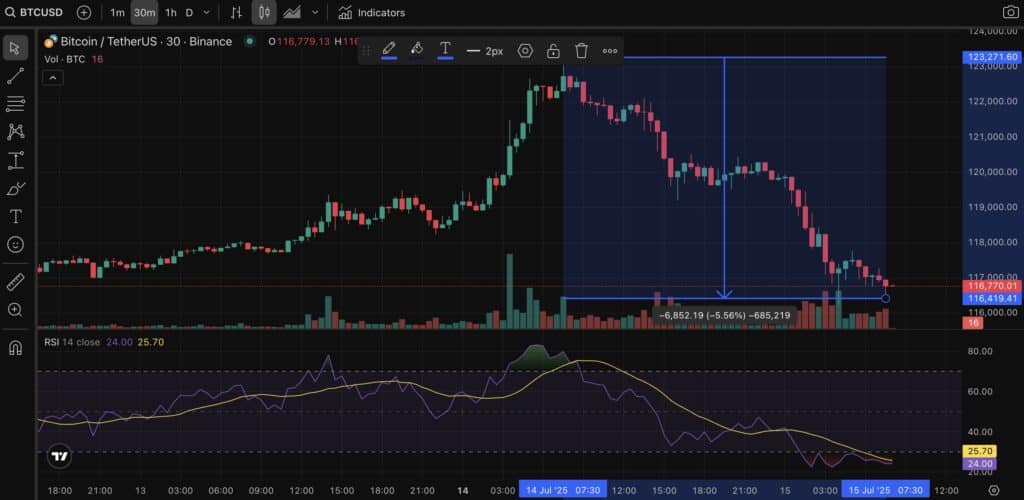This screenshot has width=1024, height=500.
Task: Select the price range bottom anchor circle
Action: click(x=886, y=298)
